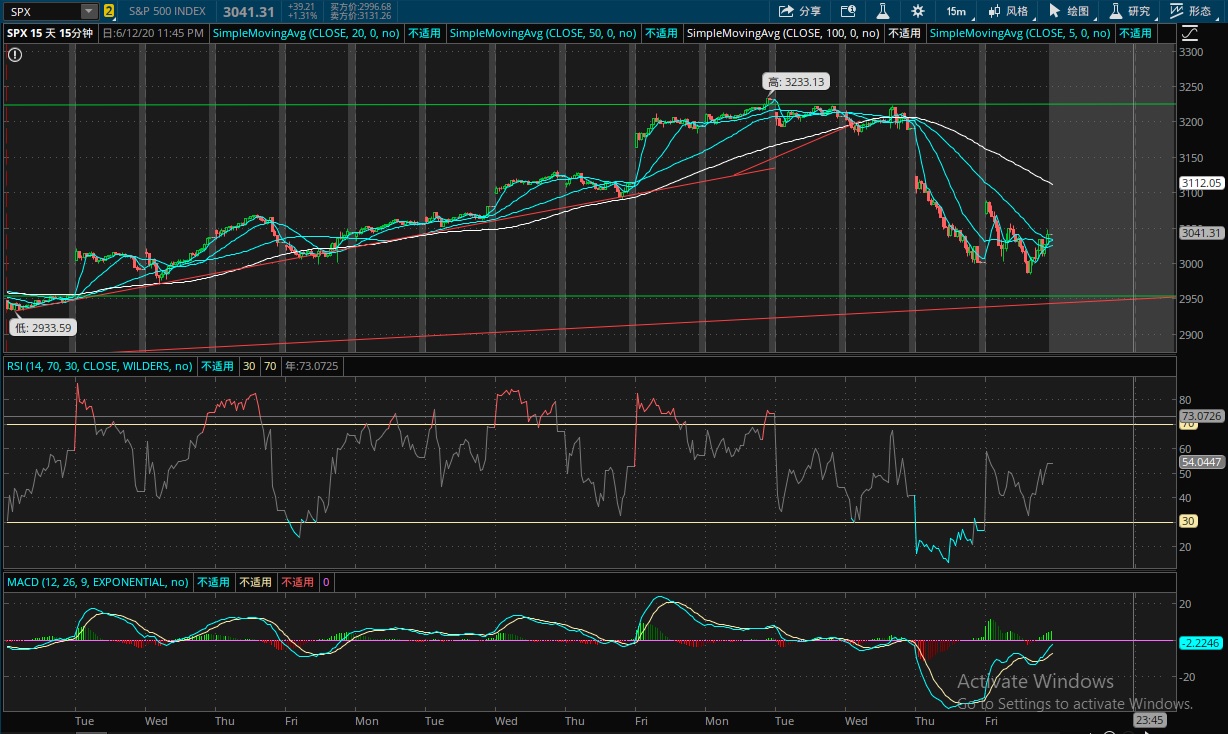This screenshot has height=734, width=1228.
Task: Click the MACD (12, 26, 9, EXPONENTIAL, no) label
Action: pos(98,582)
